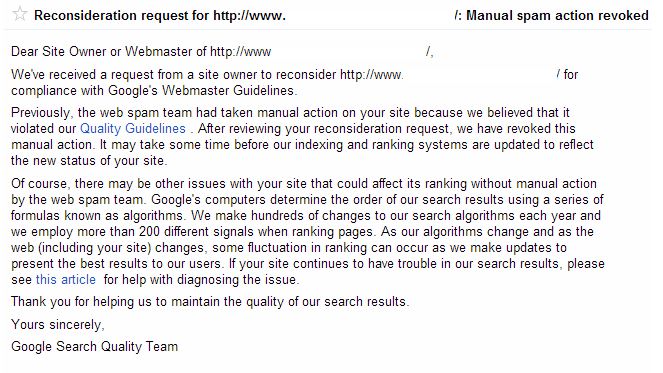The width and height of the screenshot is (663, 373).
Task: Click 'Manual spam action revoked' in subject
Action: point(557,16)
